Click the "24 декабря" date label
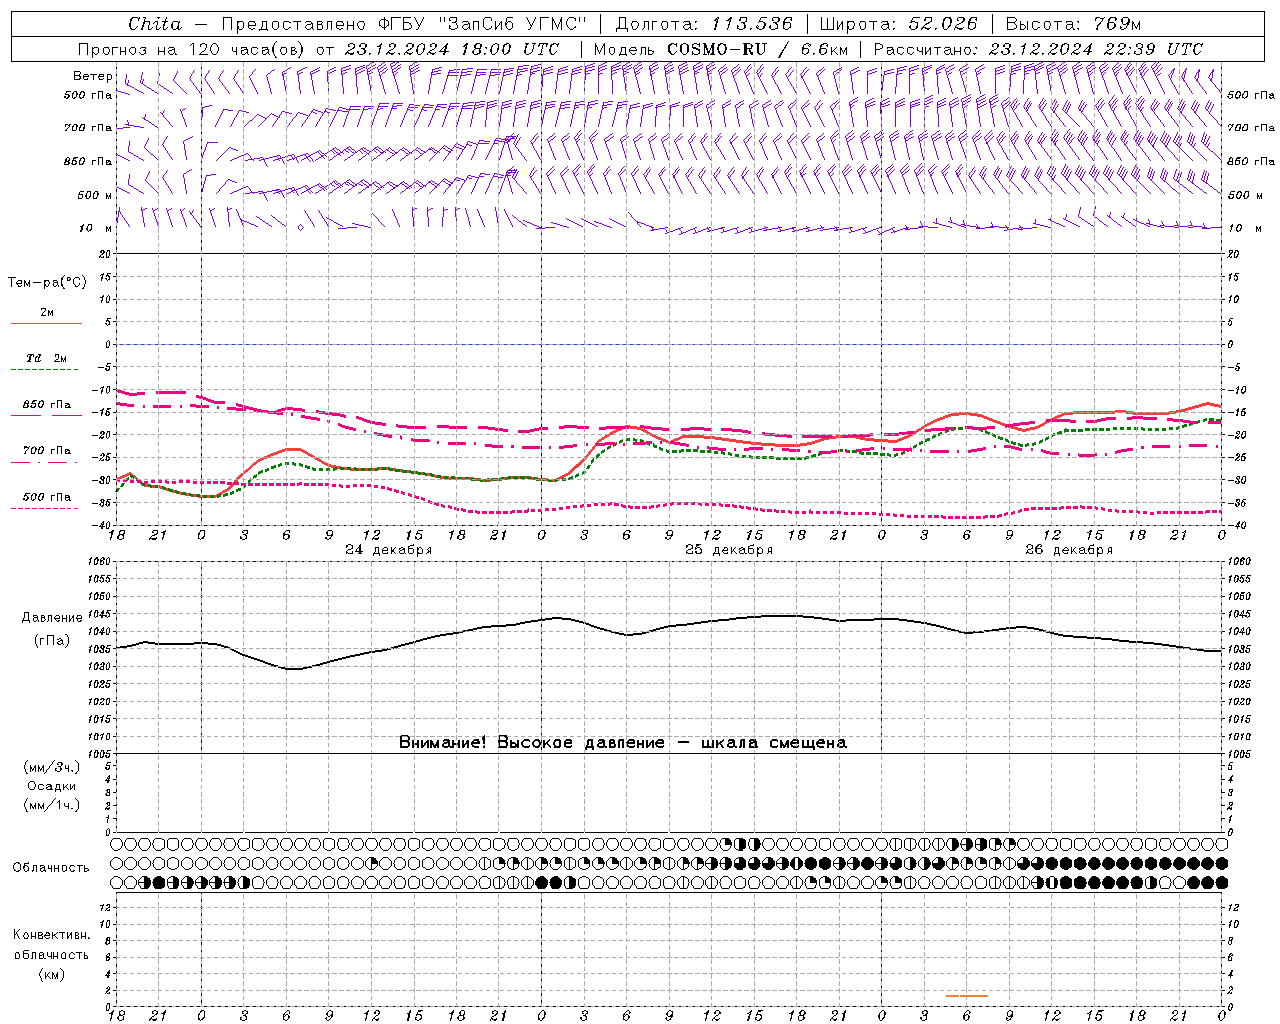Viewport: 1280px width, 1024px height. [x=388, y=550]
